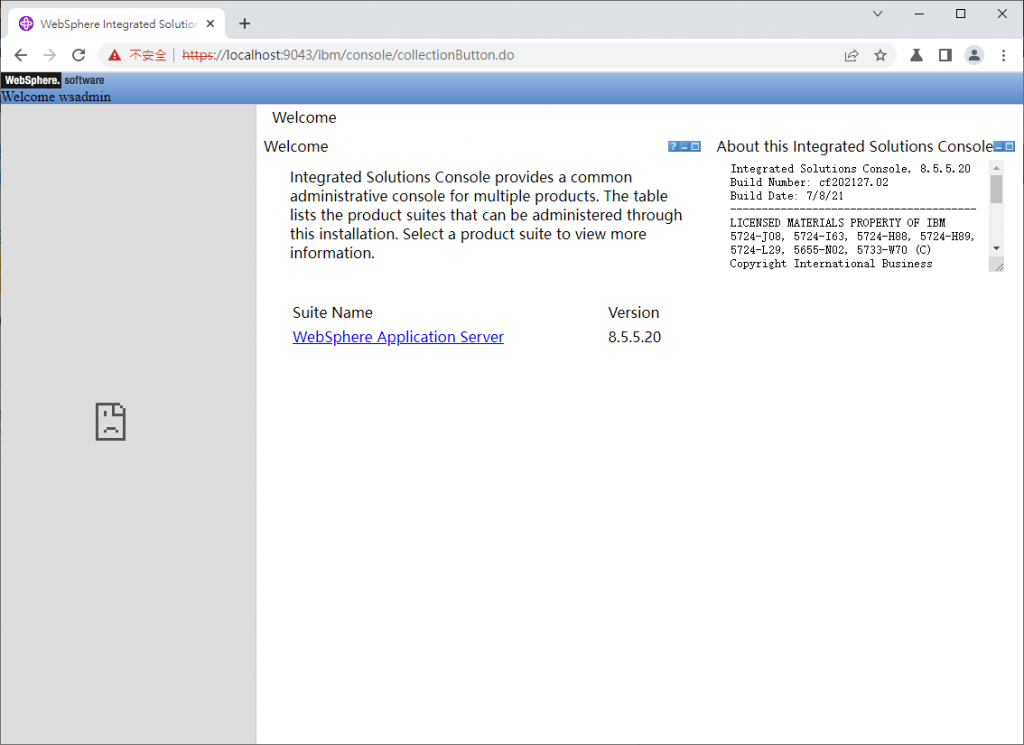
Task: Click the WebSphere software logo
Action: pos(53,80)
